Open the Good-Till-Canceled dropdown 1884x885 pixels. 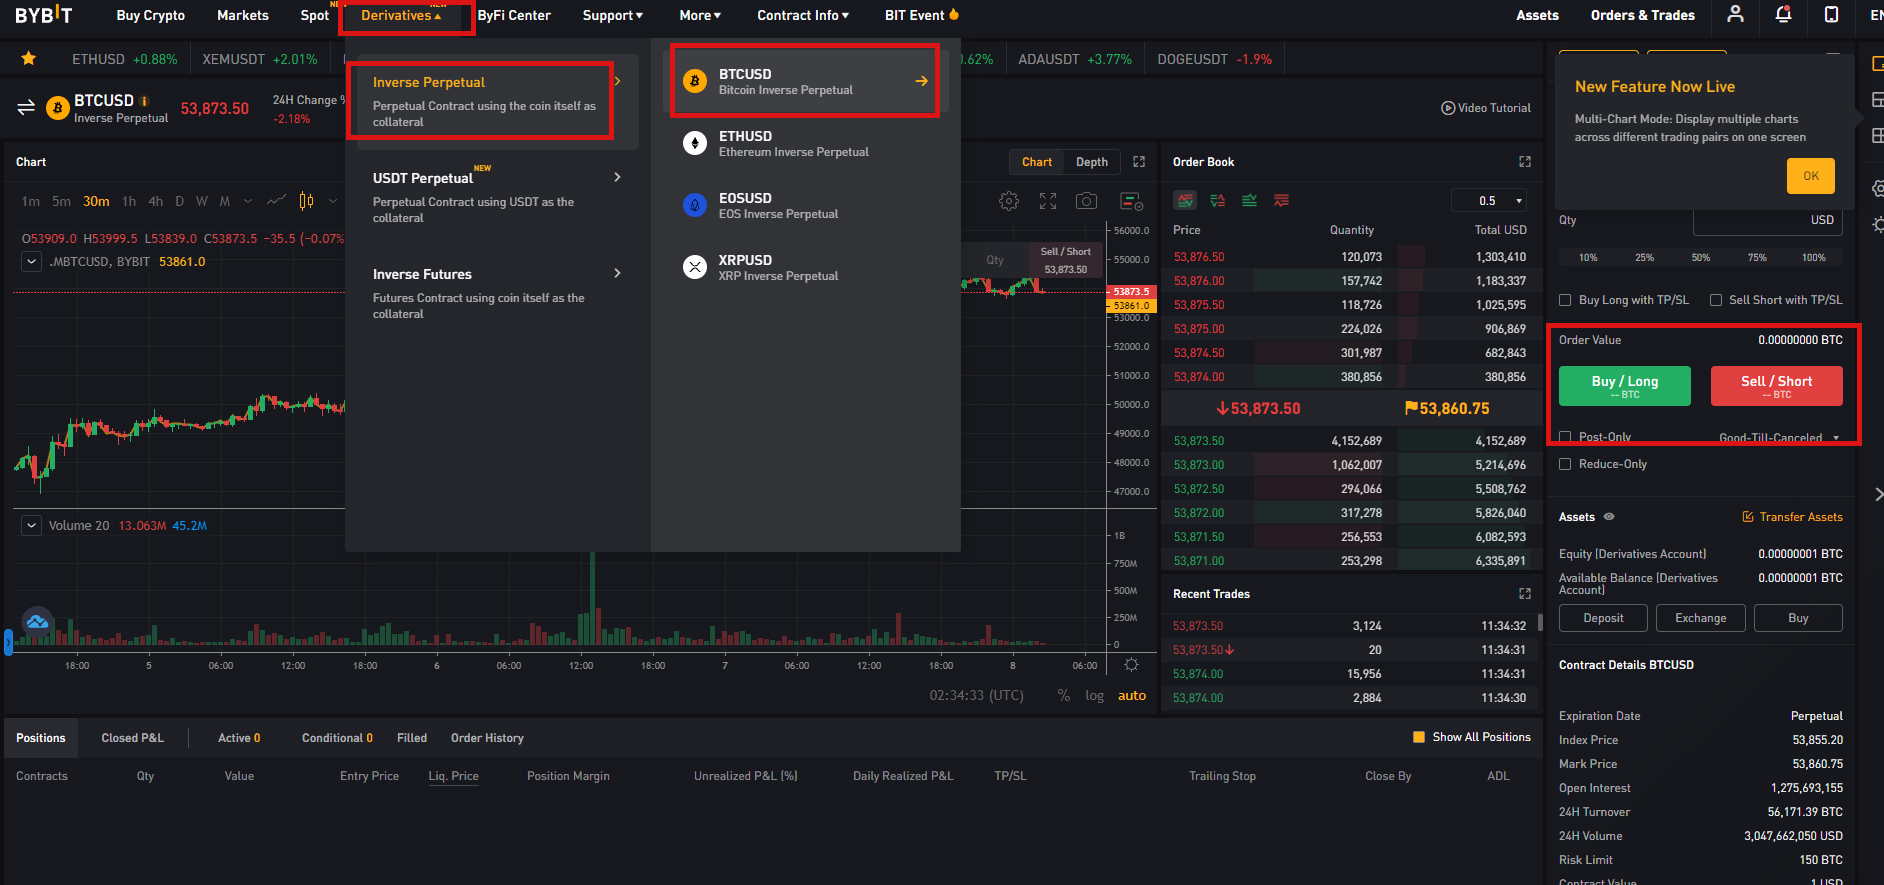1779,438
